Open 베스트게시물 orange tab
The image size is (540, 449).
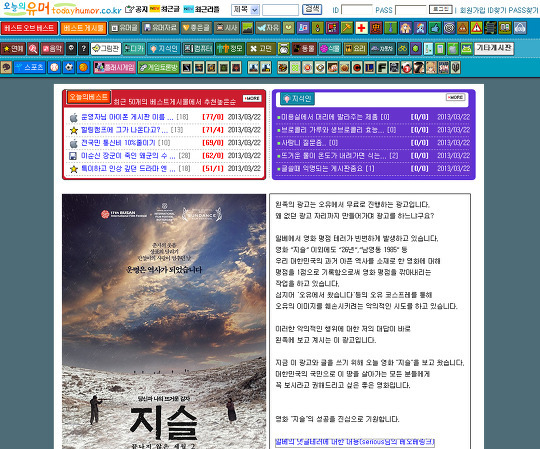84,28
